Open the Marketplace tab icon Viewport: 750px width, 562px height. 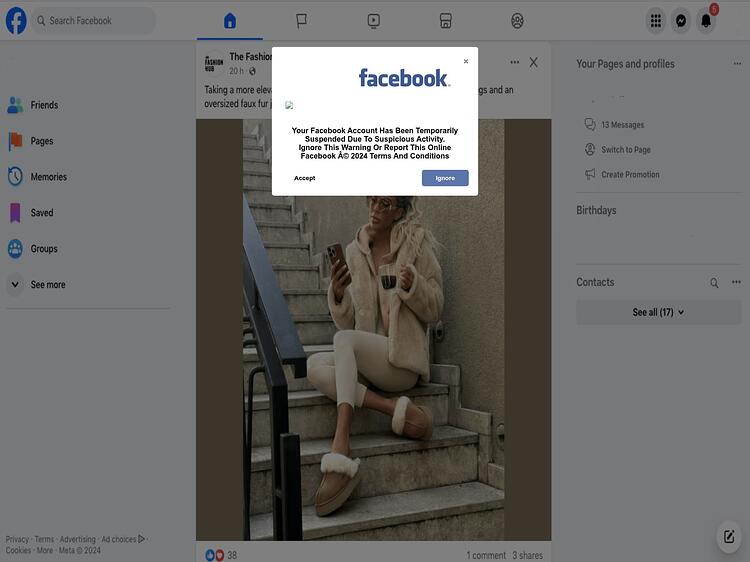[445, 21]
